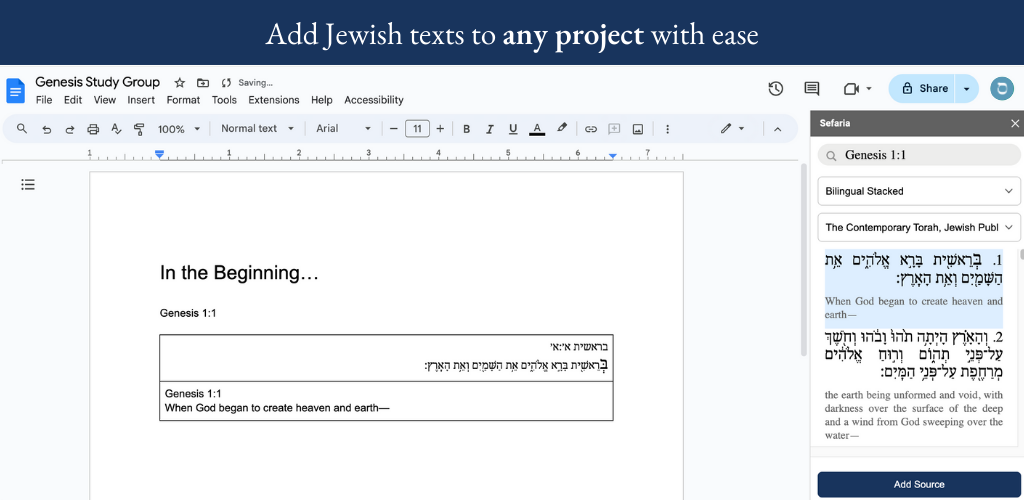Select verse 2 in Sefaria results

(914, 385)
